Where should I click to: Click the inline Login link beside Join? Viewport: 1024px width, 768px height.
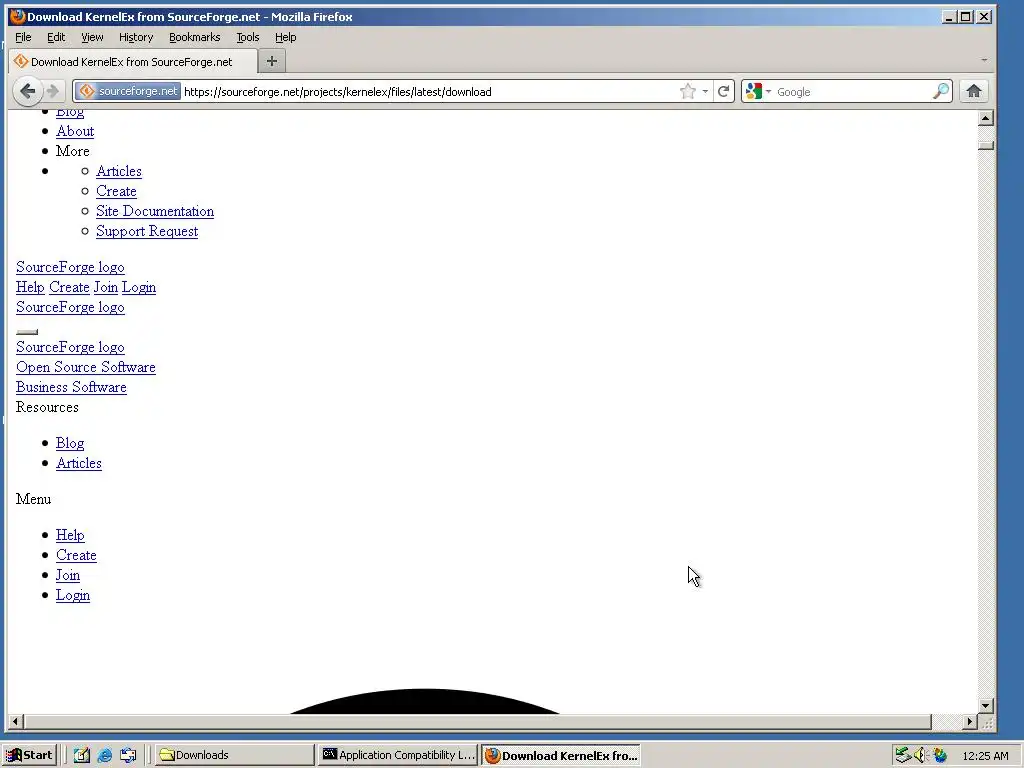pyautogui.click(x=139, y=287)
